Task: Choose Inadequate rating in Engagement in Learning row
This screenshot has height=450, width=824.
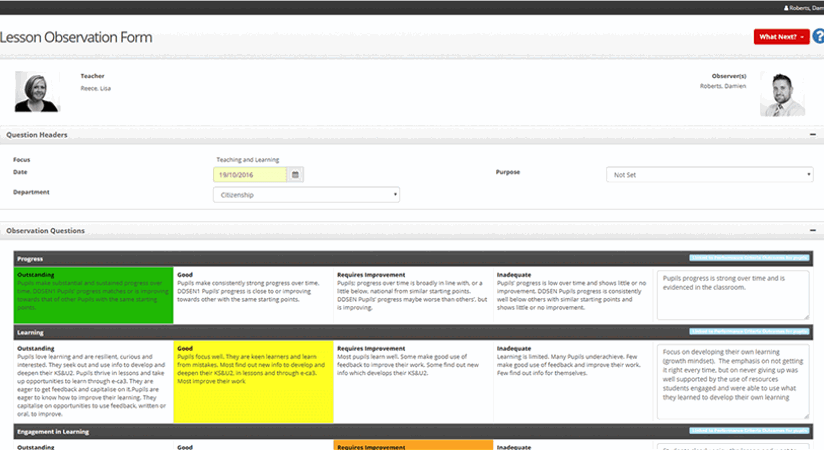Action: pyautogui.click(x=573, y=445)
